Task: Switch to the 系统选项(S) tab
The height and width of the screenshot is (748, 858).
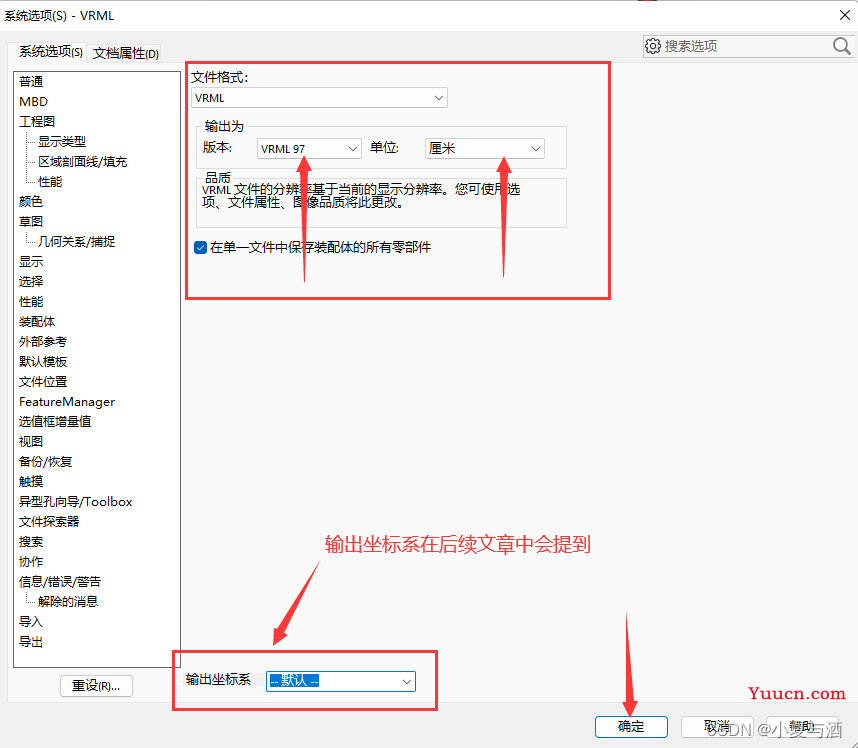Action: point(50,52)
